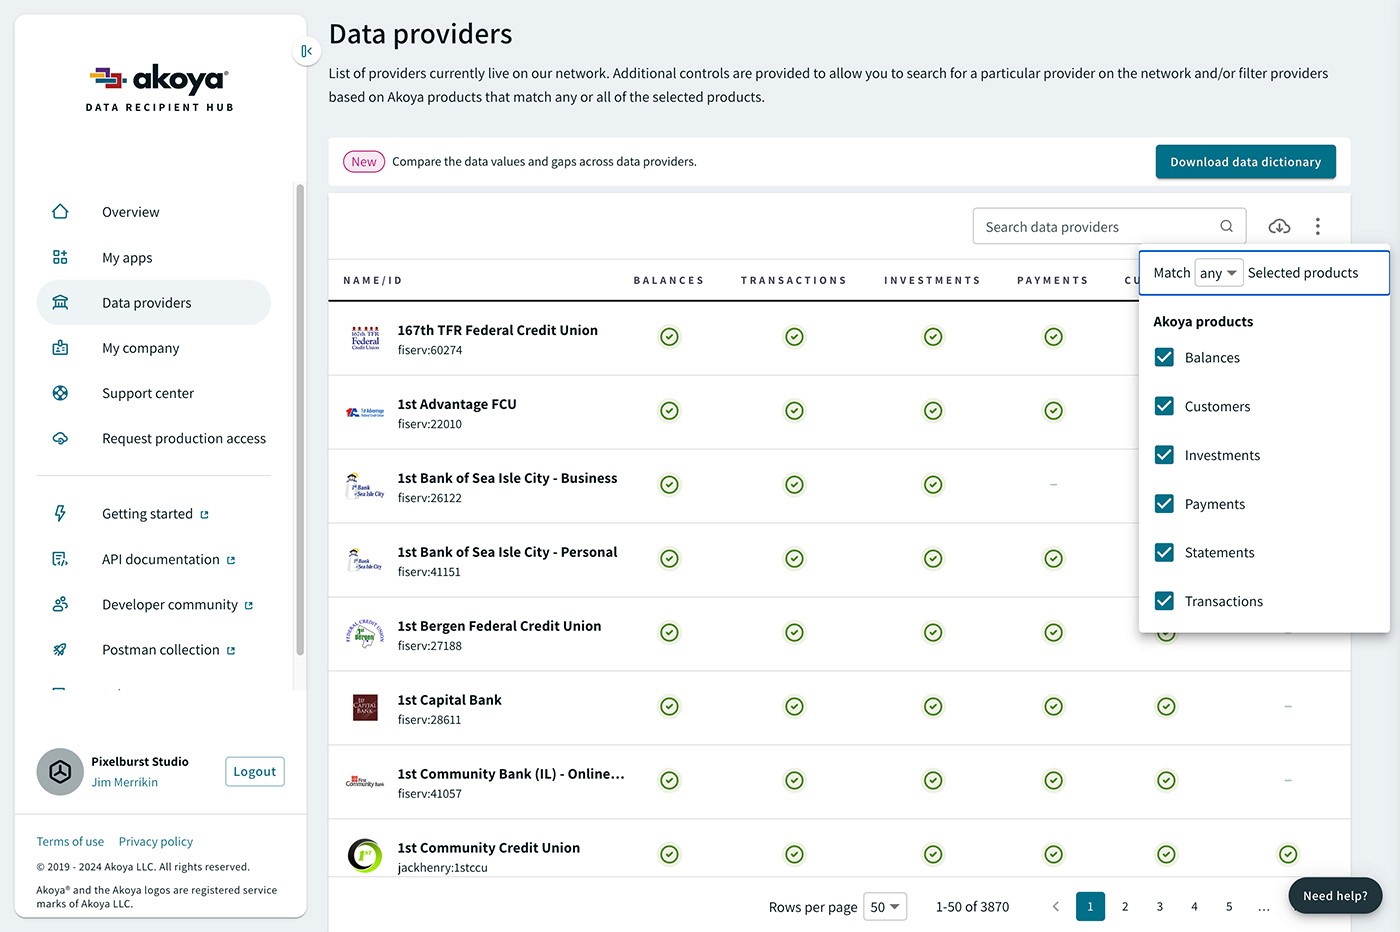The width and height of the screenshot is (1400, 932).
Task: Click the 1st Community Credit Union logo
Action: pos(365,855)
